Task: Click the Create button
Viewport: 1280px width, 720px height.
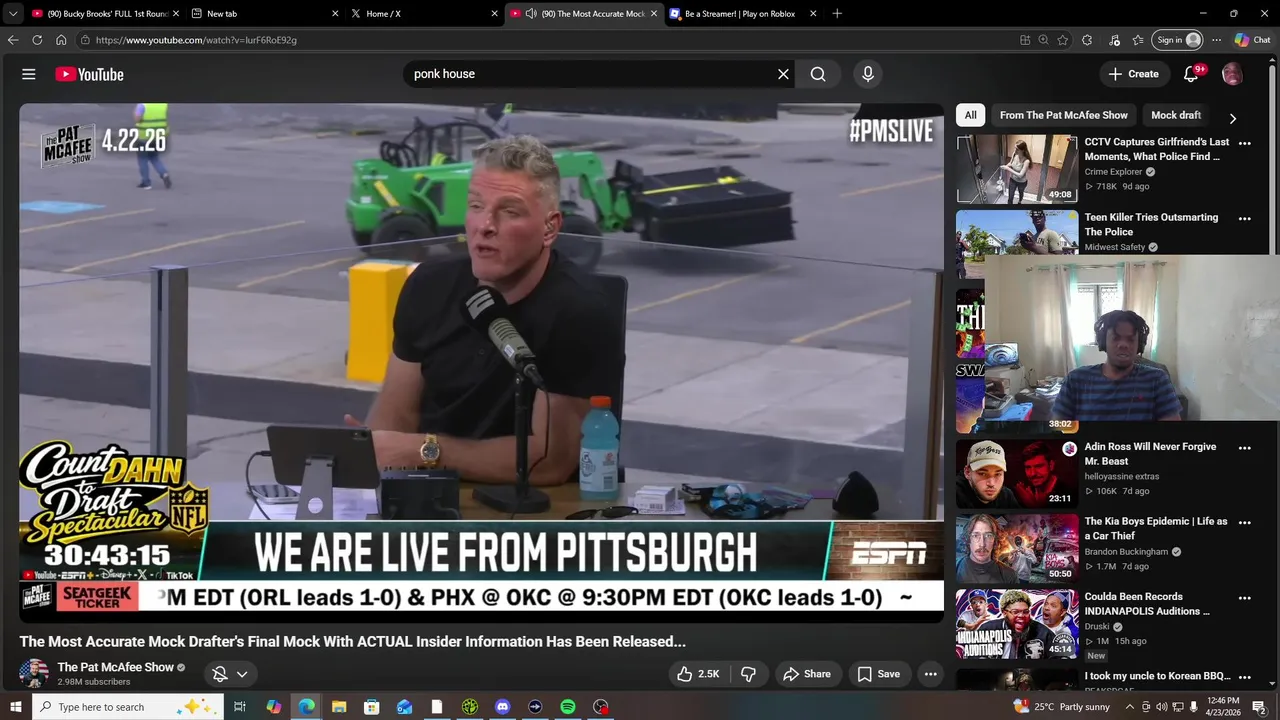Action: [1134, 74]
